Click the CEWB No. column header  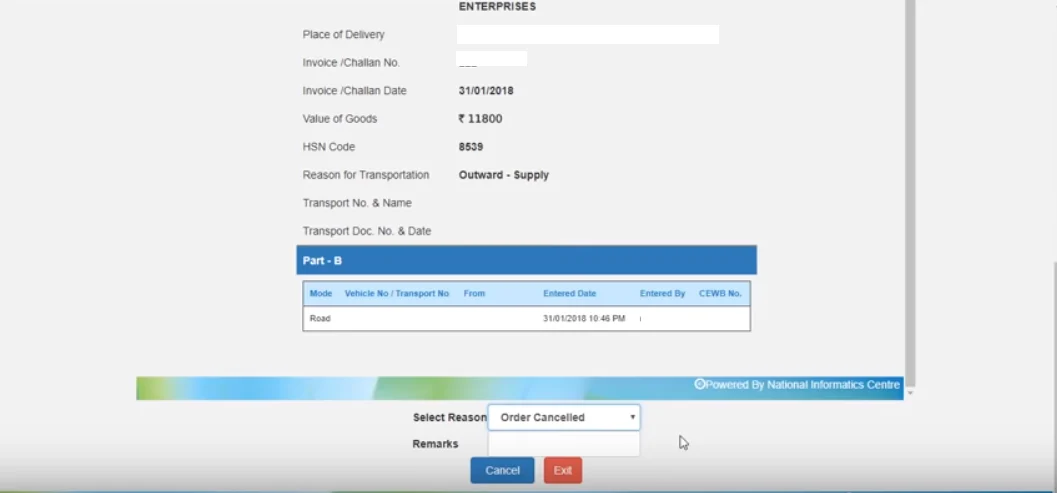(720, 293)
